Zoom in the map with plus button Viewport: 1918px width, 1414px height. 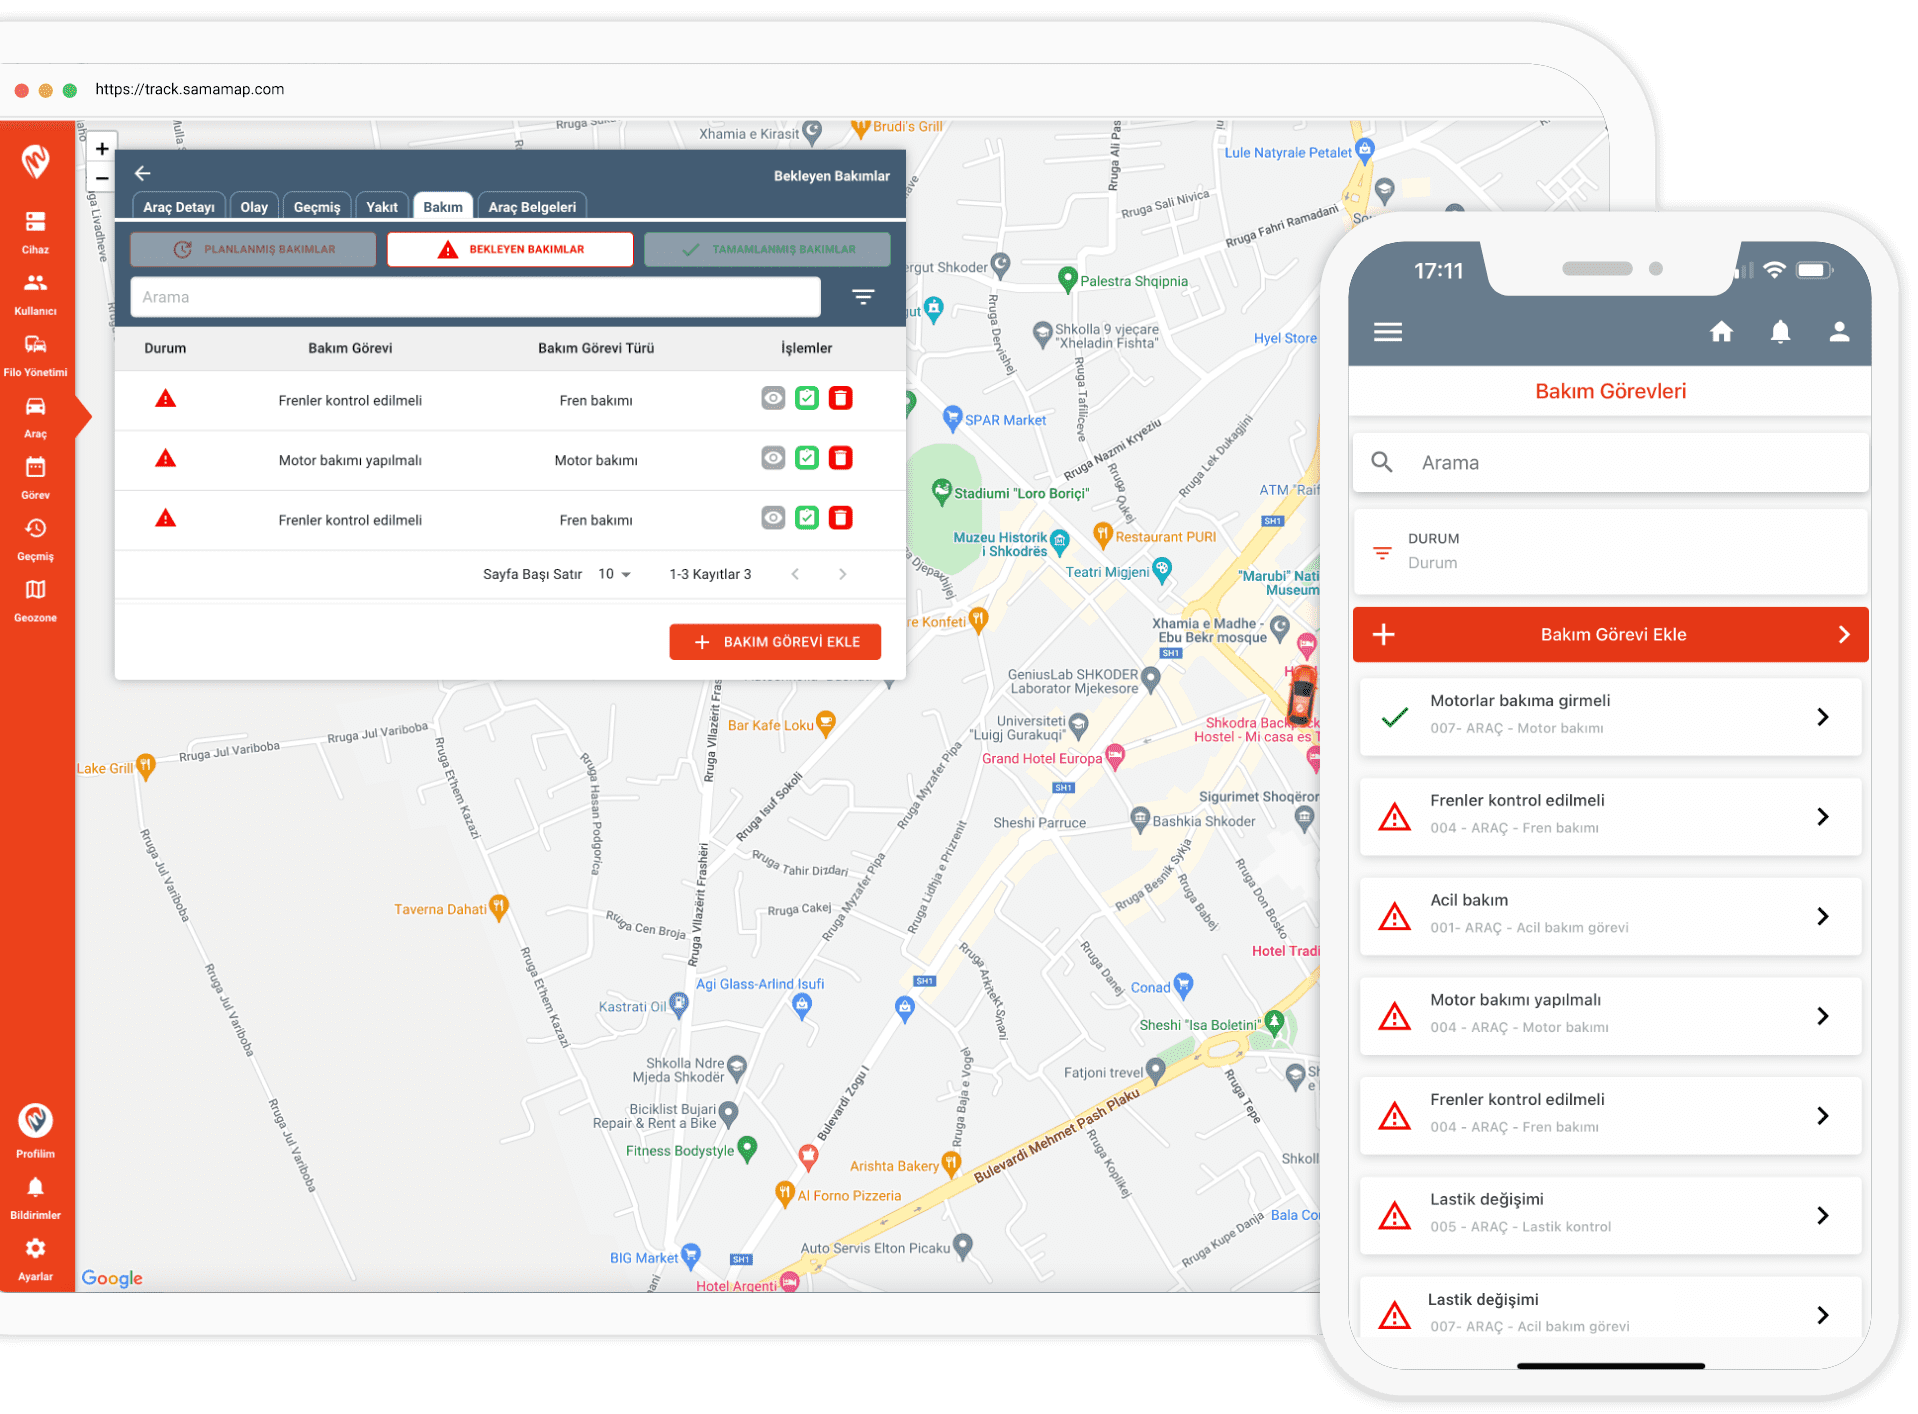[102, 148]
